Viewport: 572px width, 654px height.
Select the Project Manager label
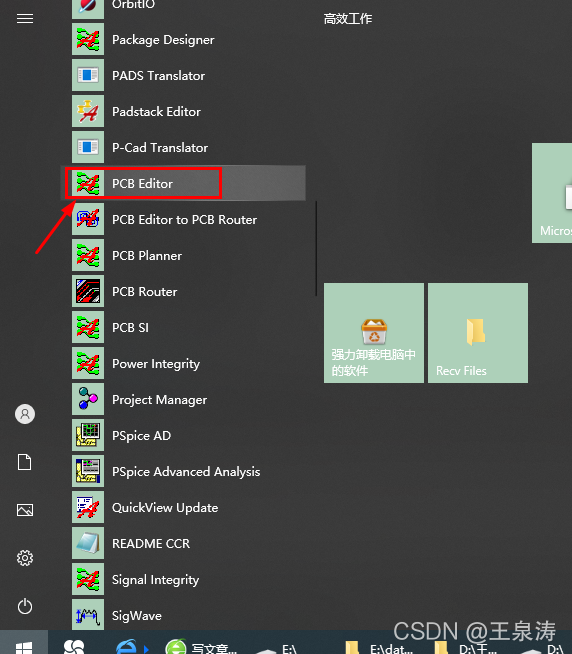[x=159, y=400]
